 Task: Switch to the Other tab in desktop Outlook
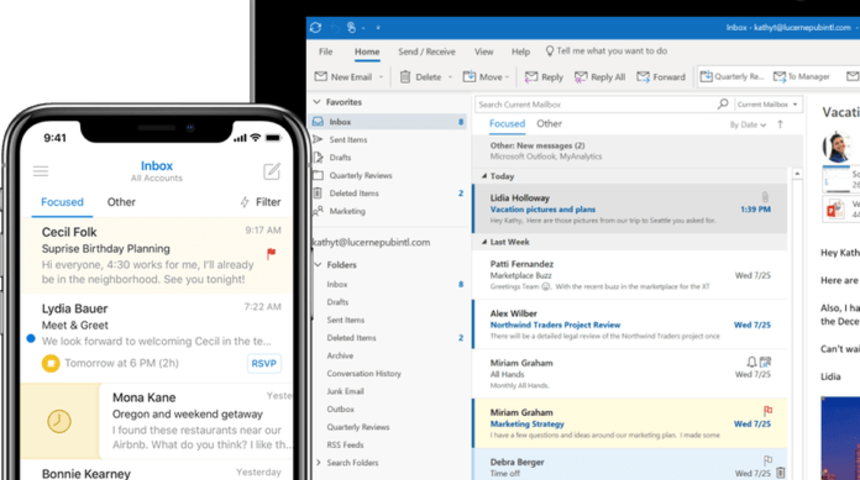549,124
